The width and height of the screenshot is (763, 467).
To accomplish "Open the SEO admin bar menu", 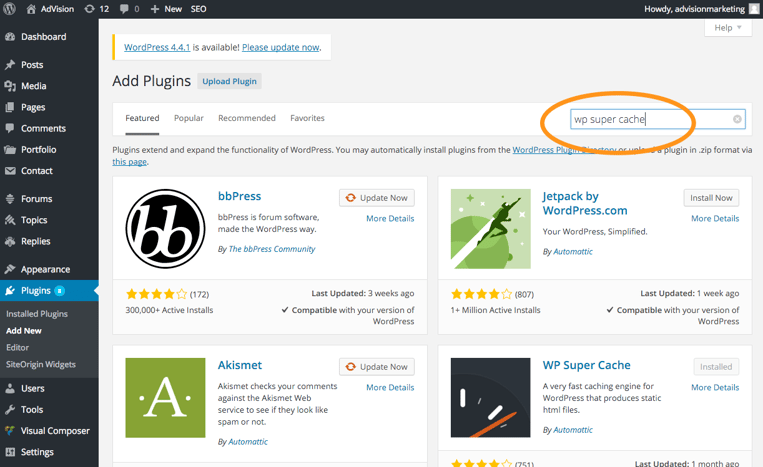I will click(199, 9).
